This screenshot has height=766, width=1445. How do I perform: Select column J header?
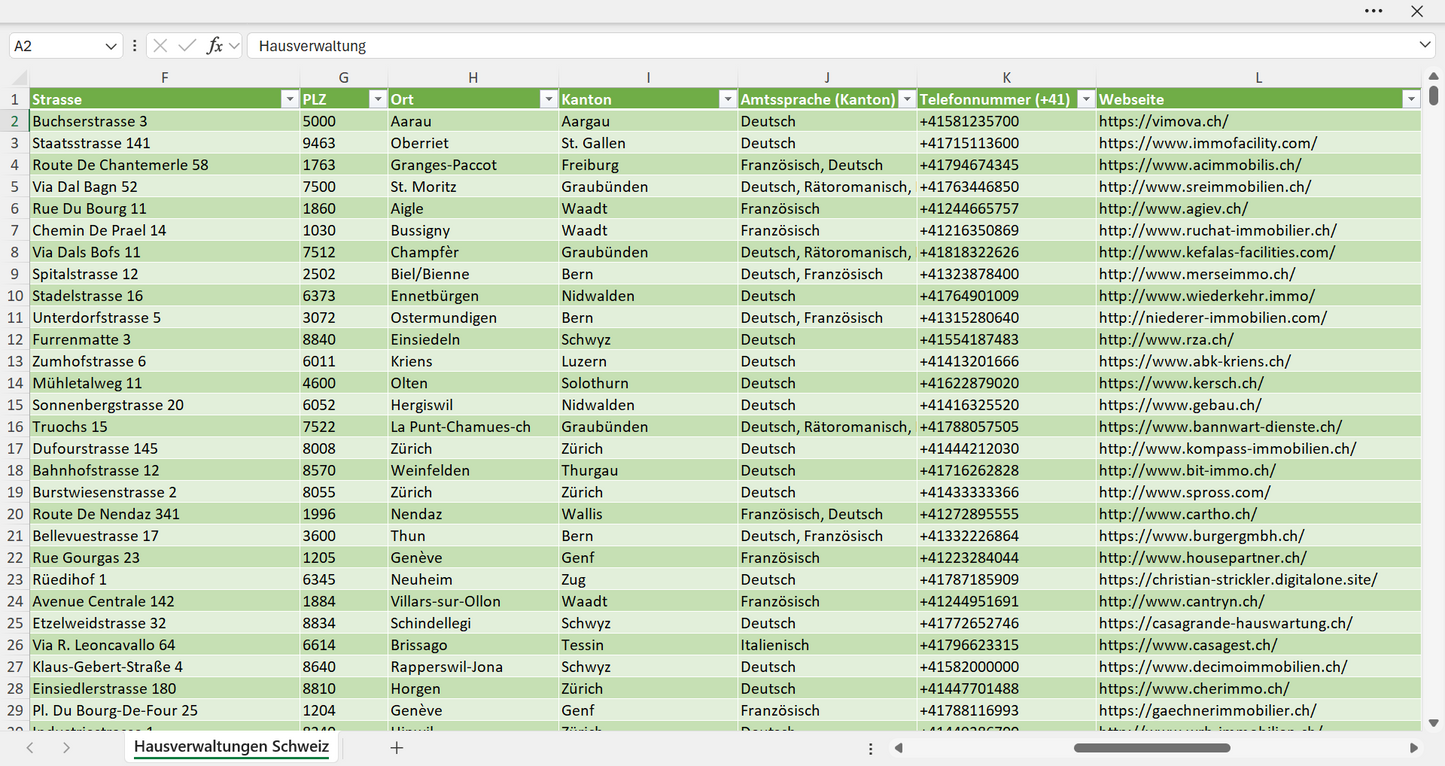tap(827, 78)
